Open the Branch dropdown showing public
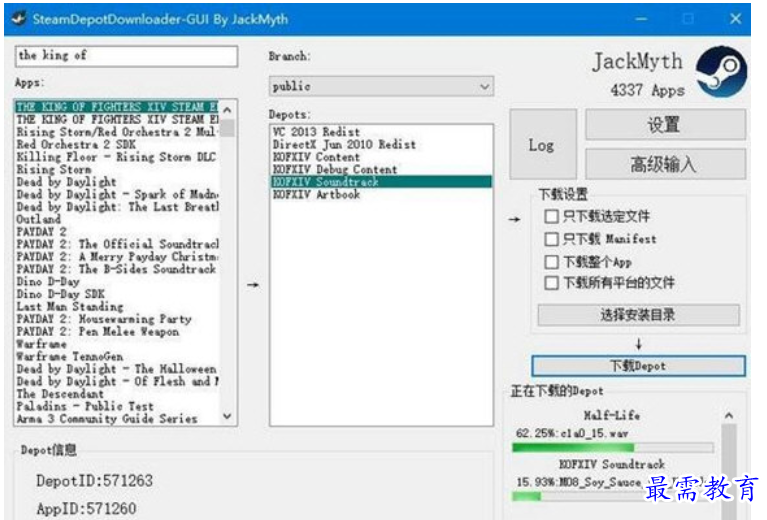The width and height of the screenshot is (767, 520). [x=381, y=87]
